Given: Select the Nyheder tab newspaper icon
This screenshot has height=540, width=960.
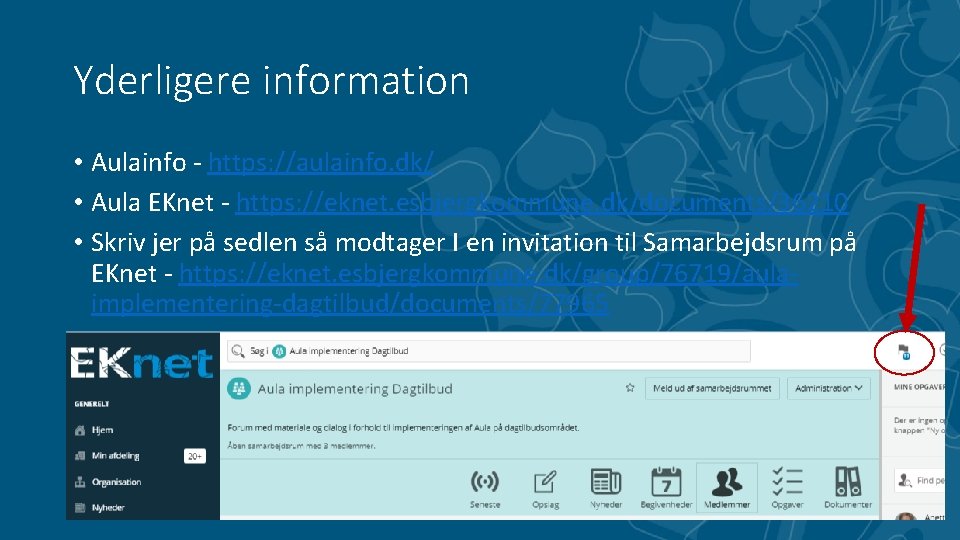Looking at the screenshot, I should [x=606, y=481].
